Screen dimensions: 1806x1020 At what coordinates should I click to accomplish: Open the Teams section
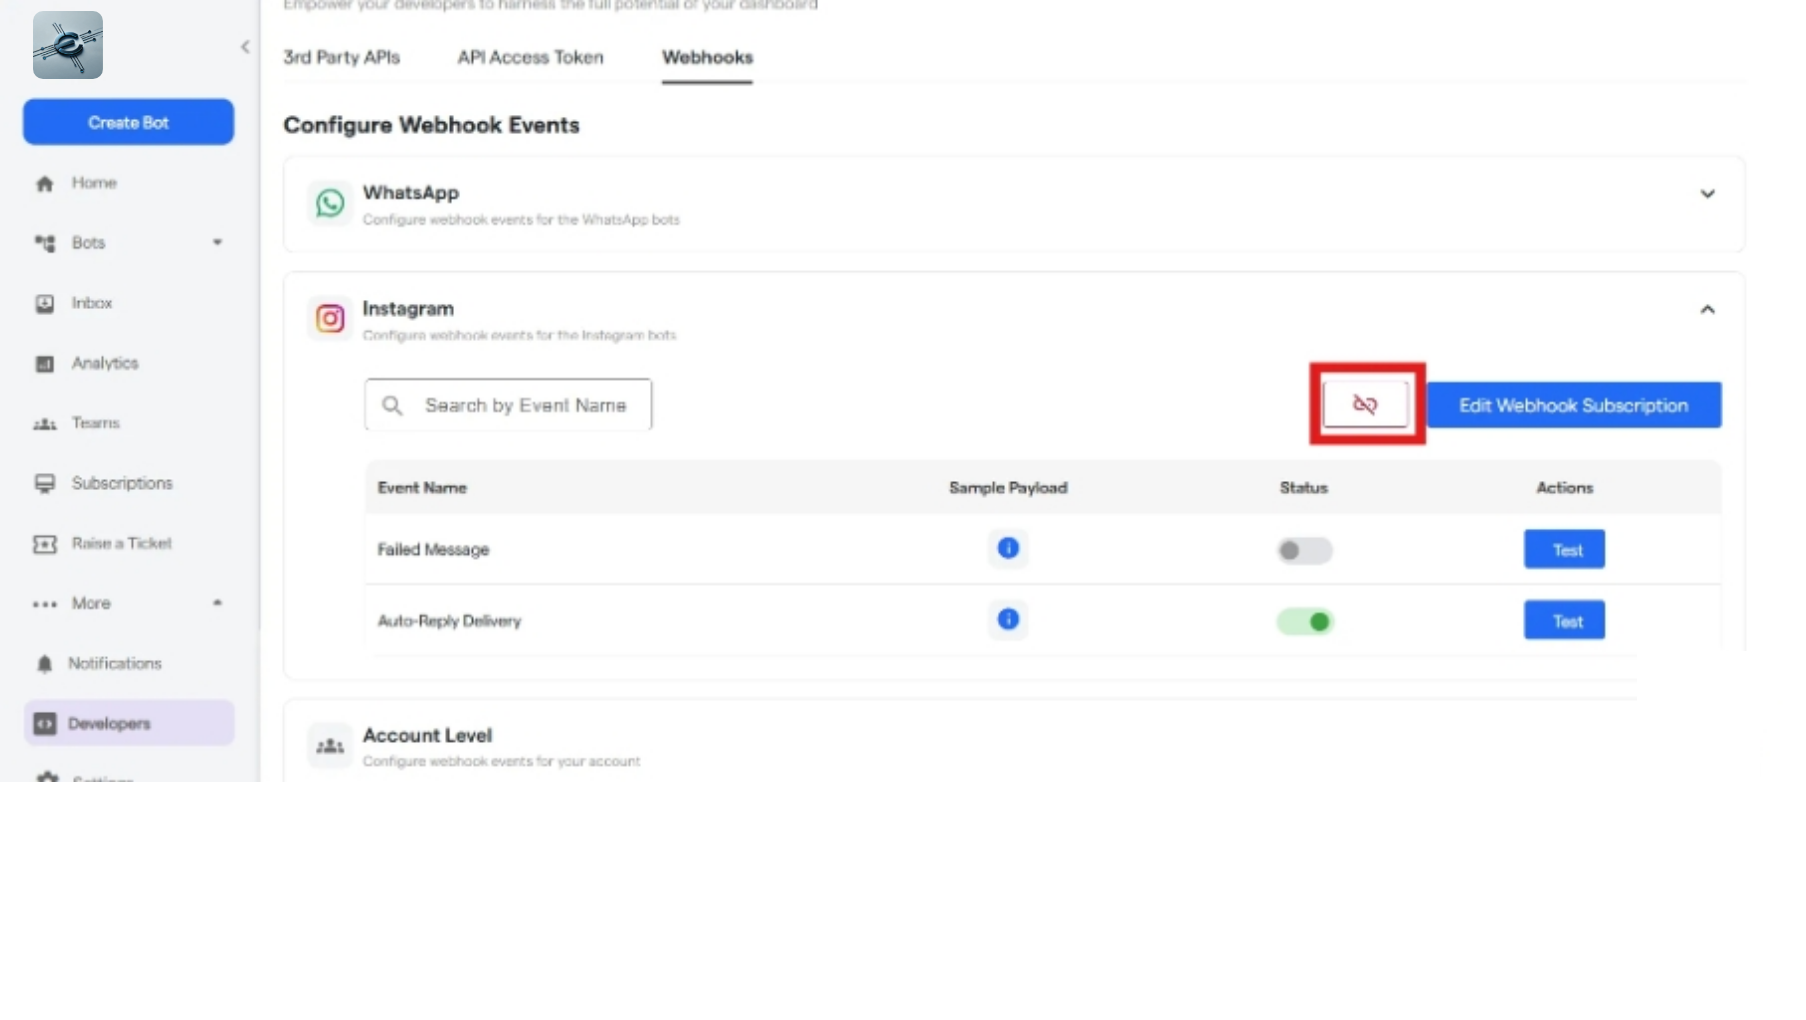[95, 423]
